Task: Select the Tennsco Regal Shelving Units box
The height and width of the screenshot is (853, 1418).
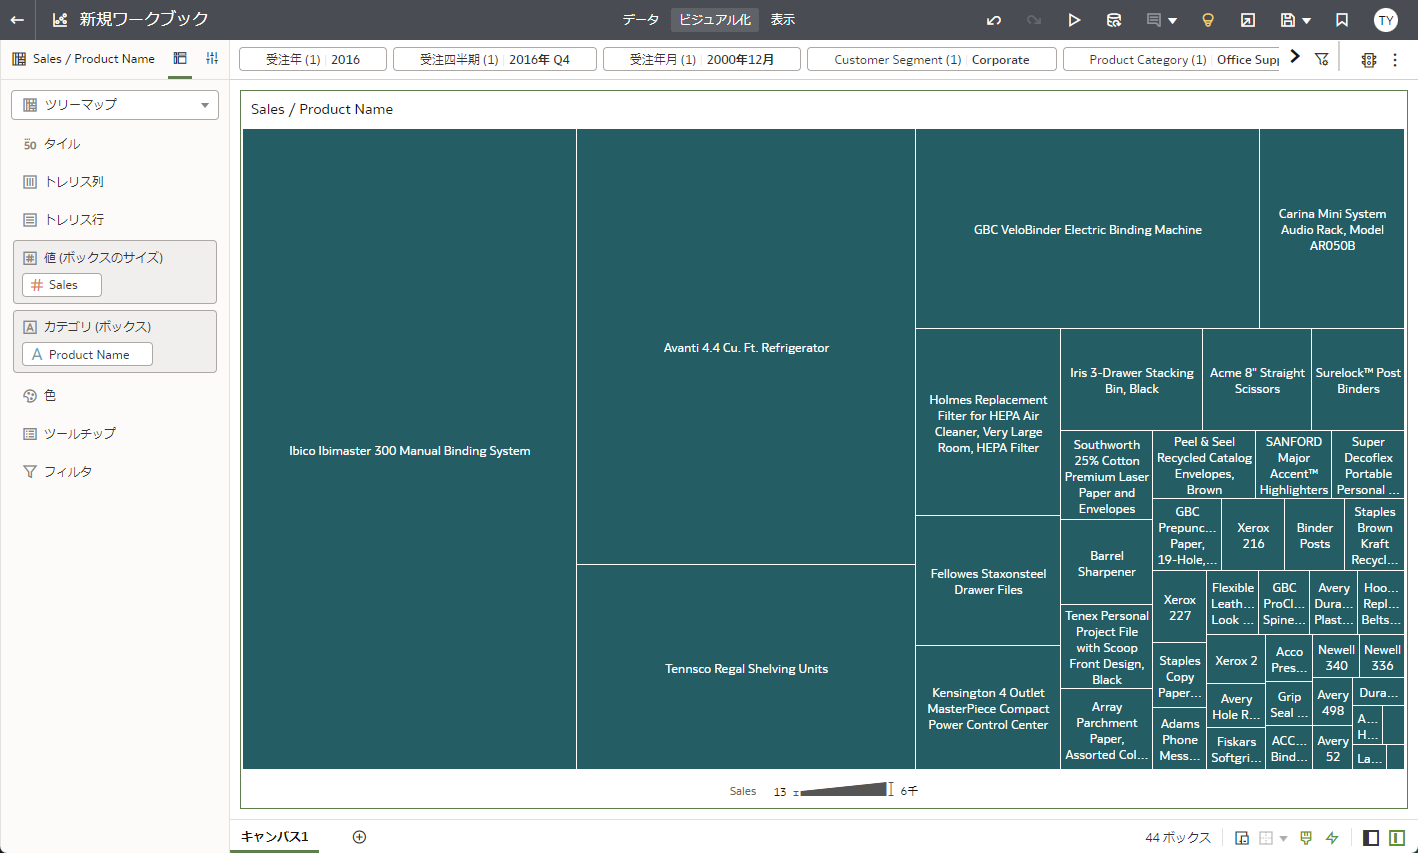Action: point(746,667)
